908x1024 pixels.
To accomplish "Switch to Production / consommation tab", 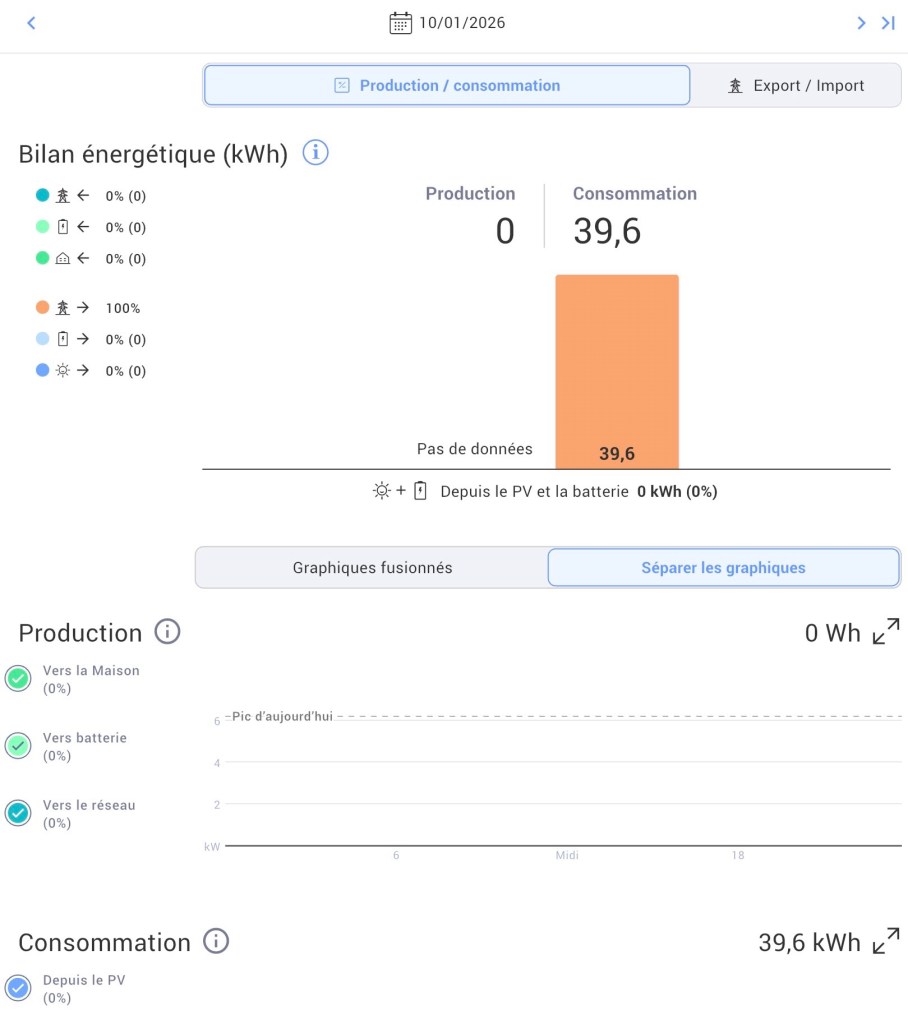I will (x=447, y=86).
